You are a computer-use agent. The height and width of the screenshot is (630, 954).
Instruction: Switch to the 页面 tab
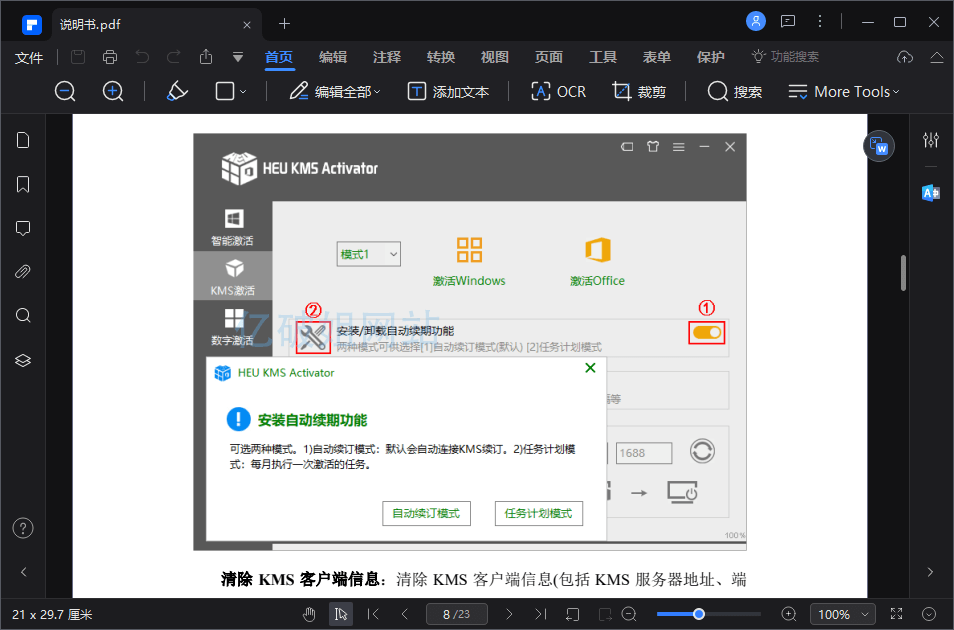coord(549,57)
